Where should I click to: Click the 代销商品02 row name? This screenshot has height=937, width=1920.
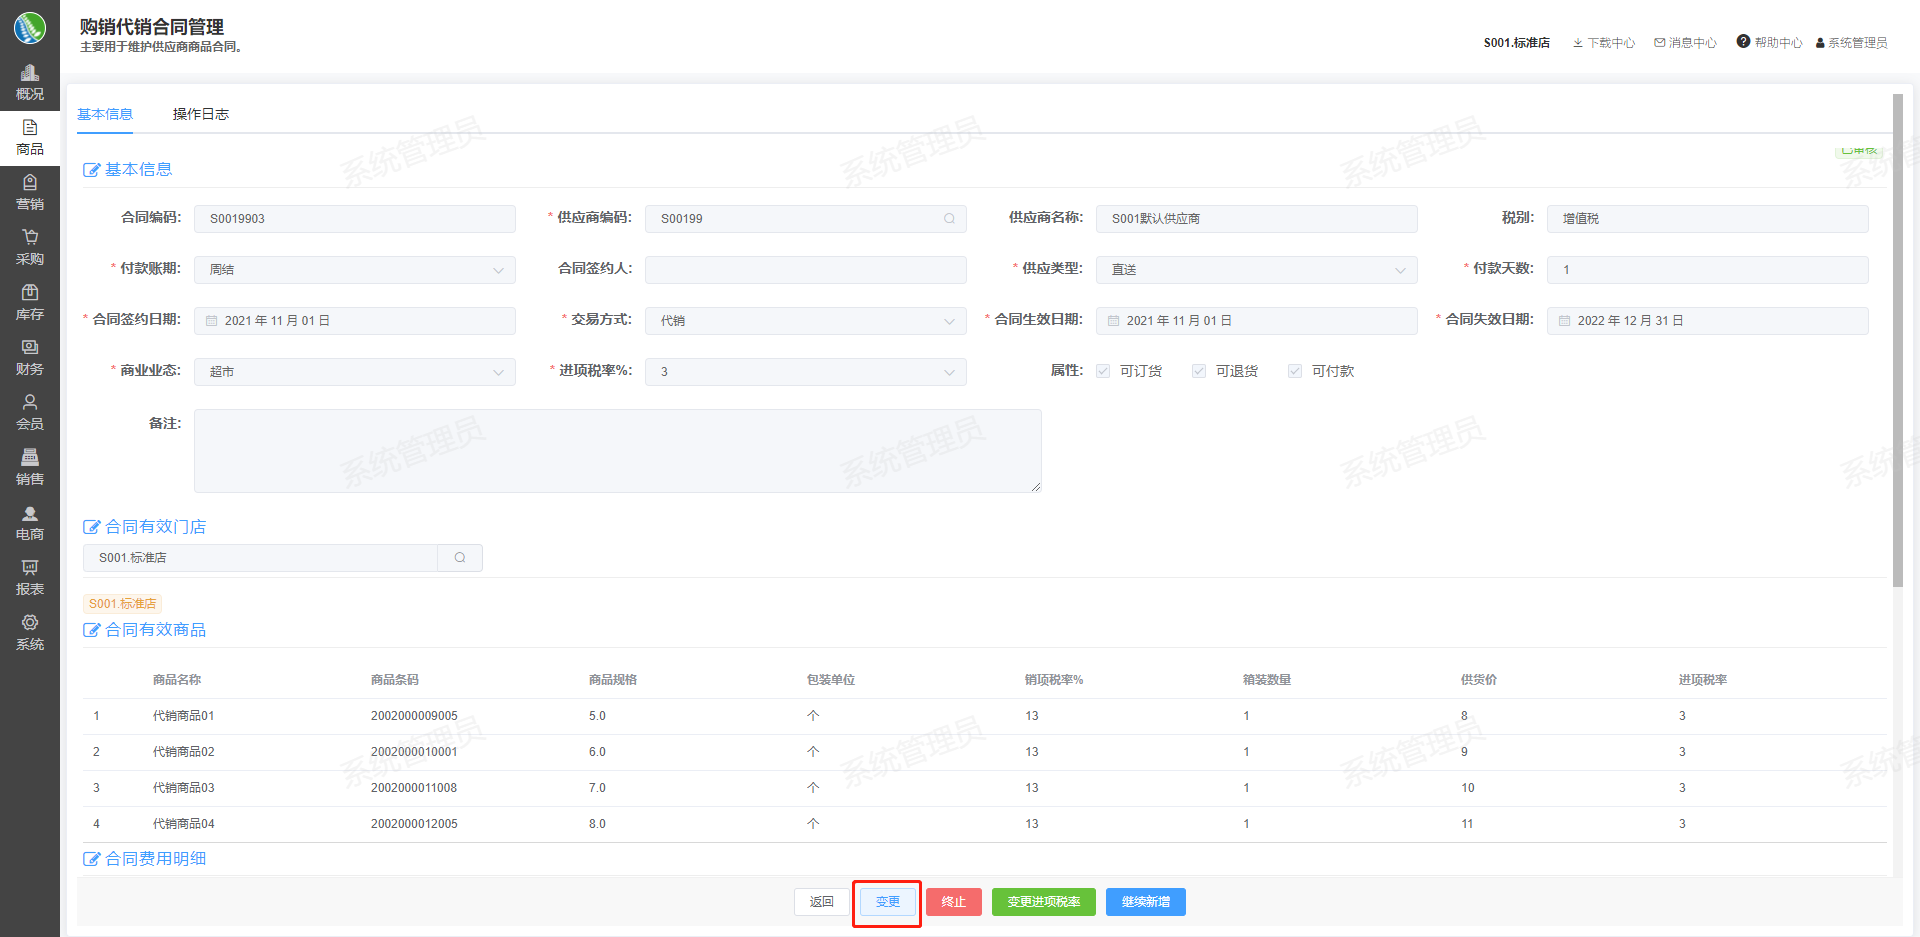(x=184, y=752)
